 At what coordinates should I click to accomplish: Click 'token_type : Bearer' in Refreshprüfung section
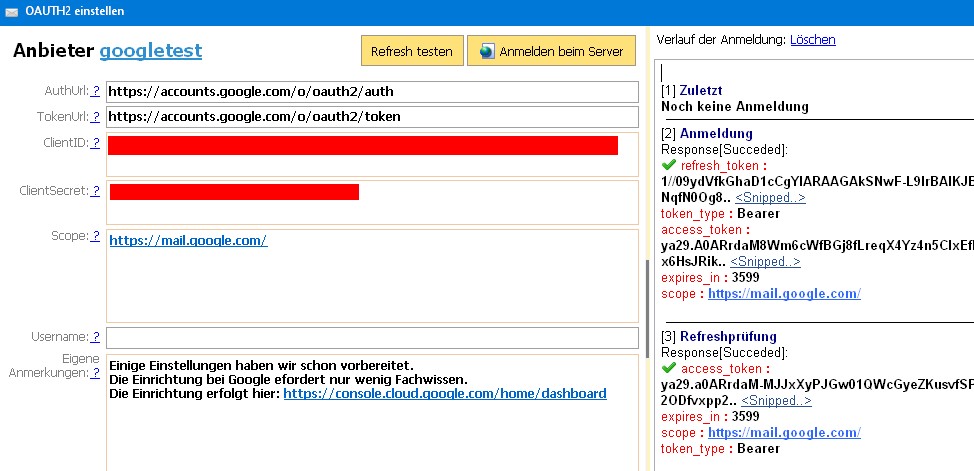click(x=721, y=449)
